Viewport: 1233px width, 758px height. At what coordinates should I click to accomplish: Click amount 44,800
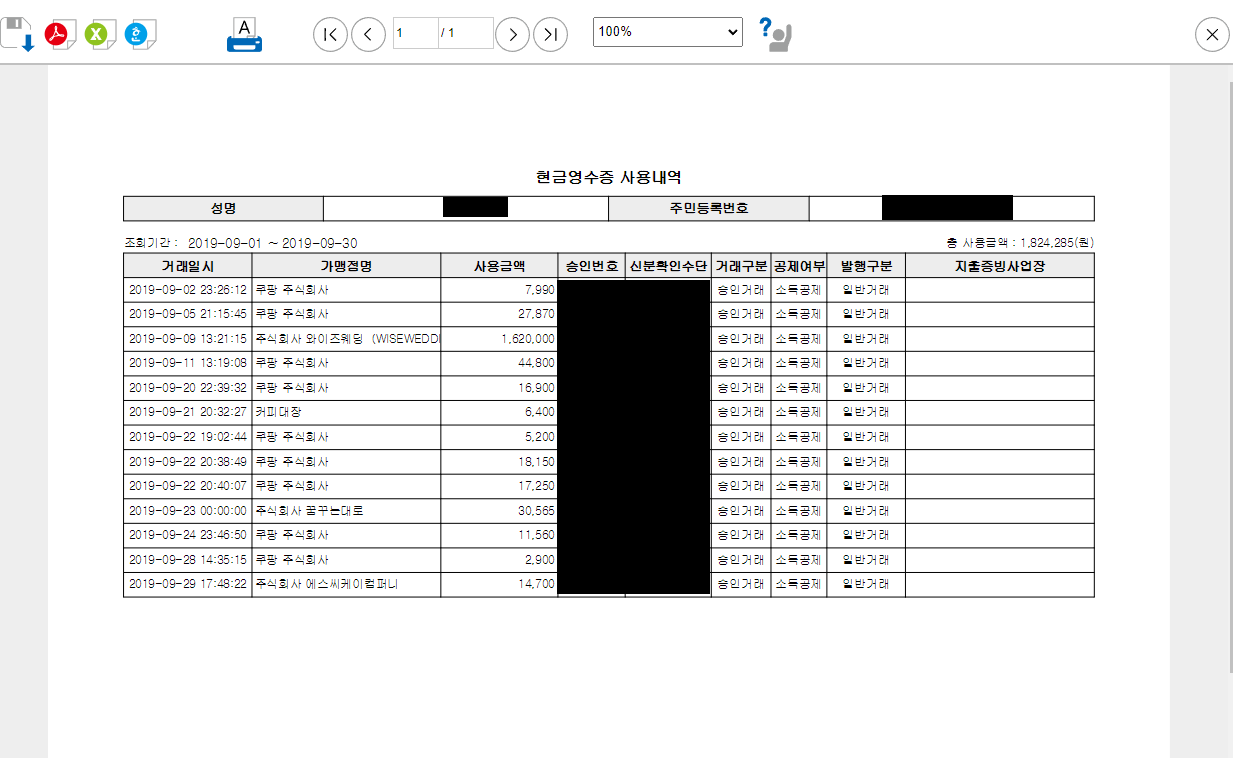[536, 363]
